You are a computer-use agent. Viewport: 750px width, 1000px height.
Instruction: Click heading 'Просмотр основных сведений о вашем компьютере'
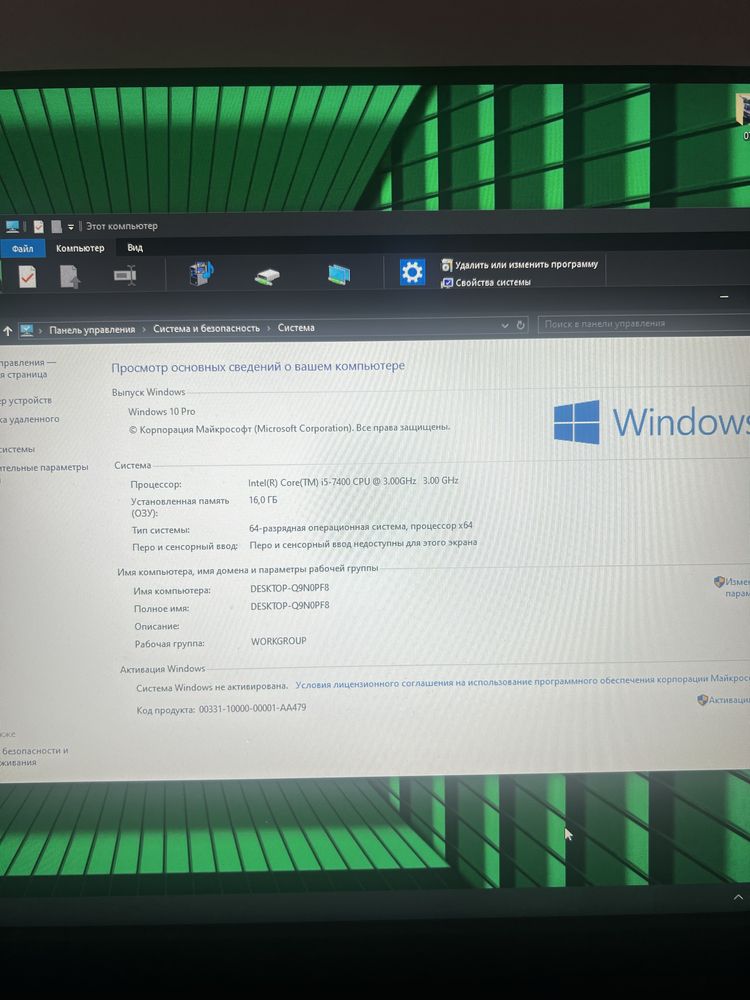pos(258,367)
